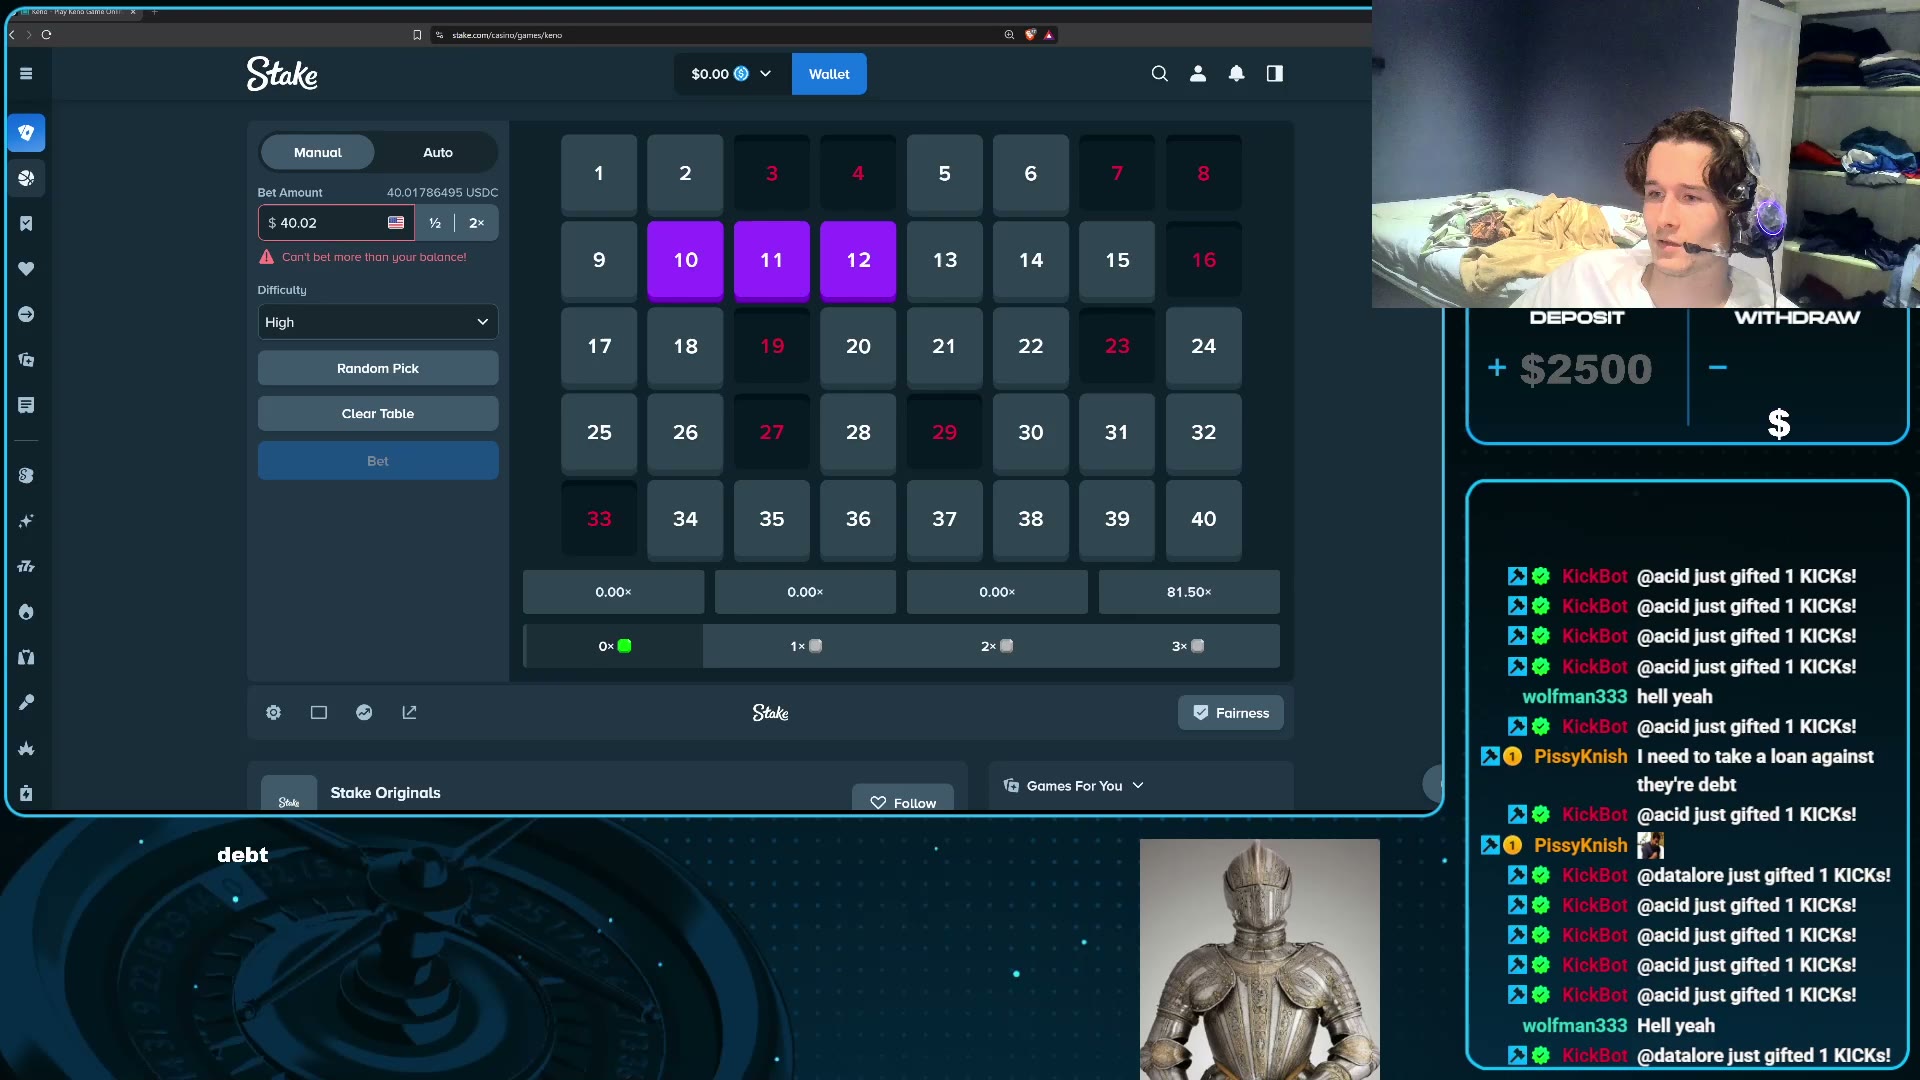Switch to the Manual betting tab
1920x1080 pixels.
coord(317,152)
